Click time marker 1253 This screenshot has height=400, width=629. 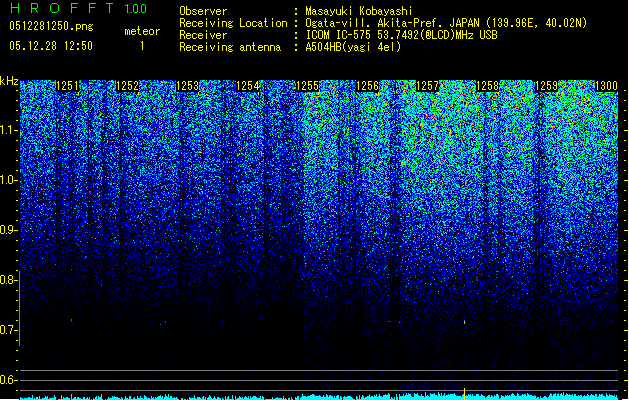click(x=187, y=86)
